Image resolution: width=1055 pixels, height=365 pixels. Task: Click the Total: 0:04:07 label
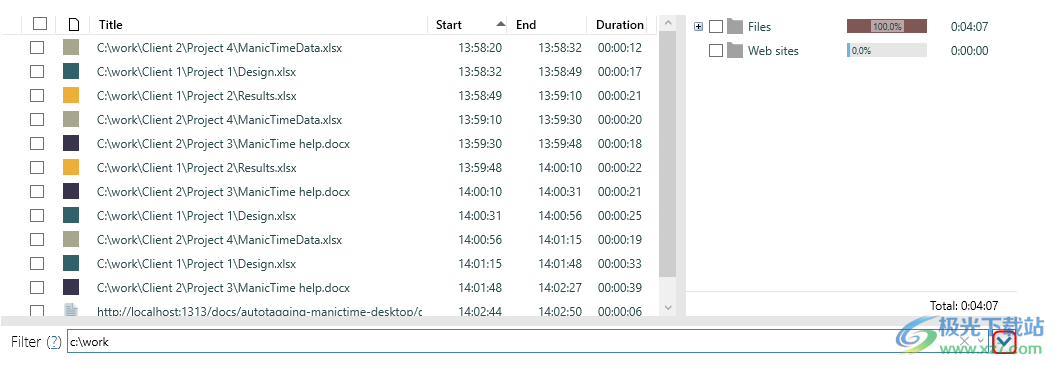(963, 305)
